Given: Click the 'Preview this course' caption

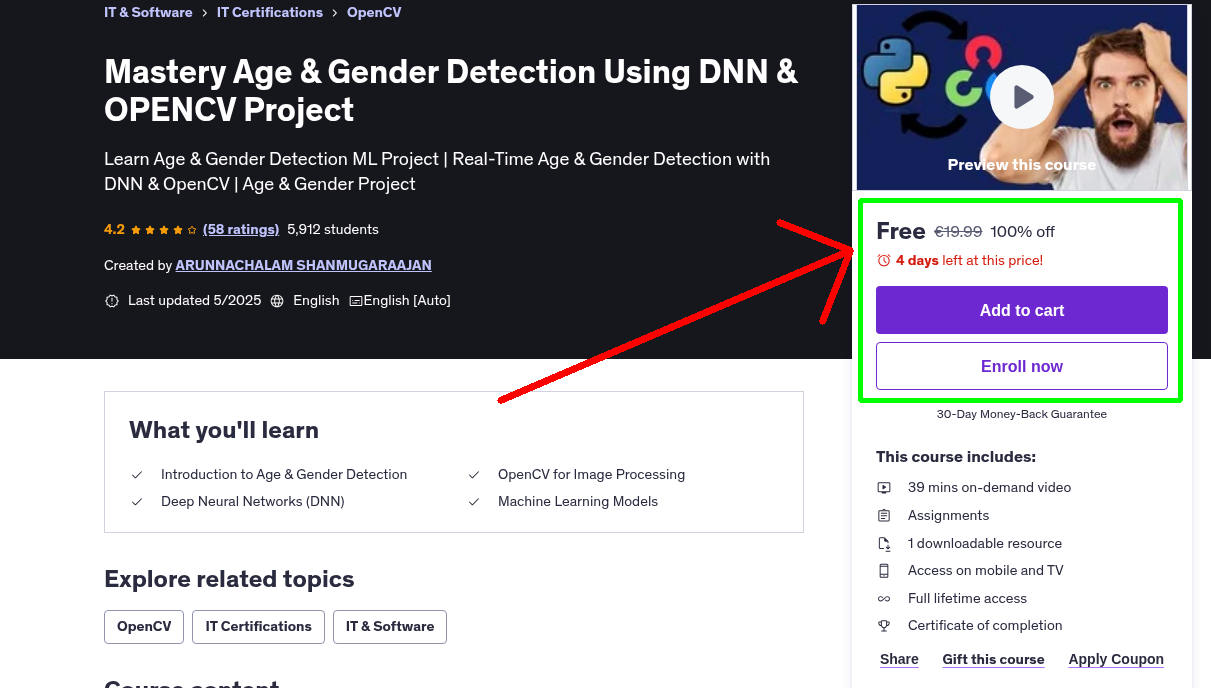Looking at the screenshot, I should [x=1022, y=165].
